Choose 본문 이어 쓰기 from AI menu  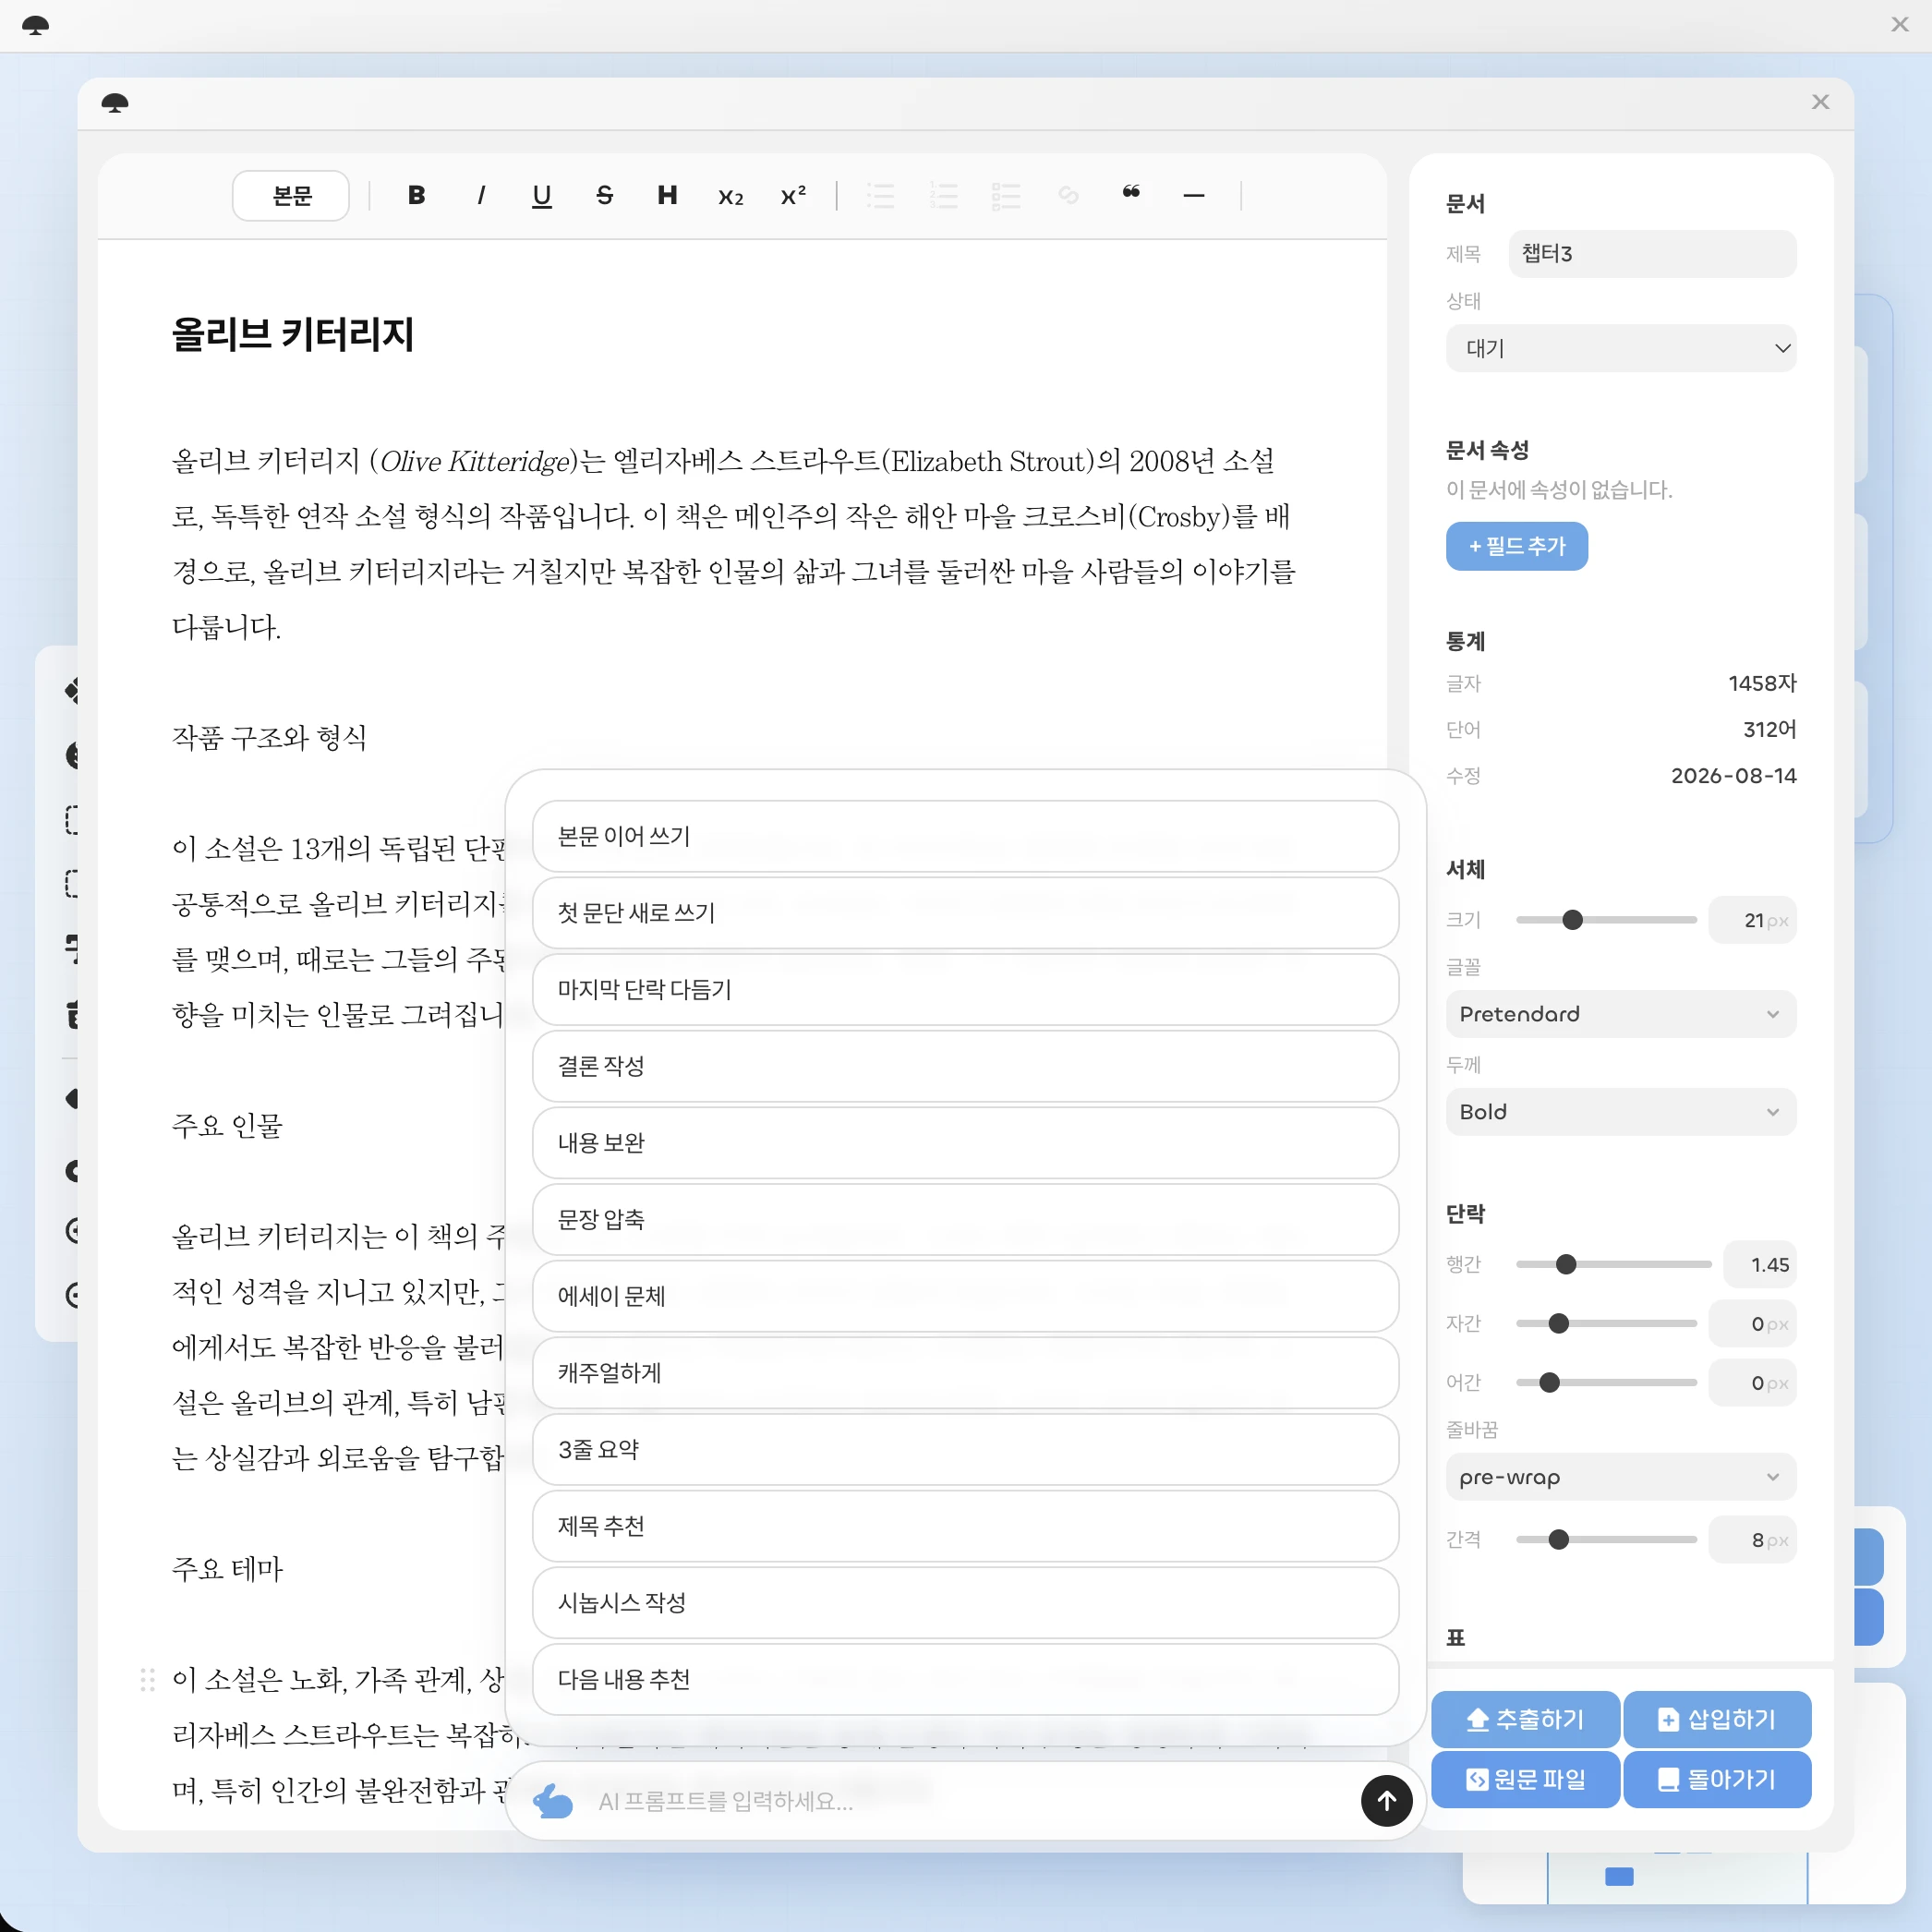965,836
